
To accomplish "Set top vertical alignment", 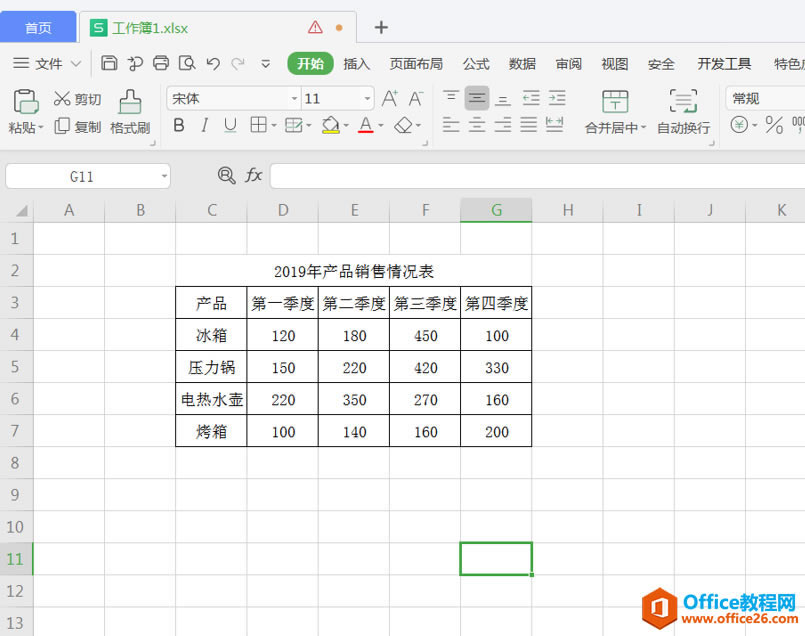I will (451, 98).
